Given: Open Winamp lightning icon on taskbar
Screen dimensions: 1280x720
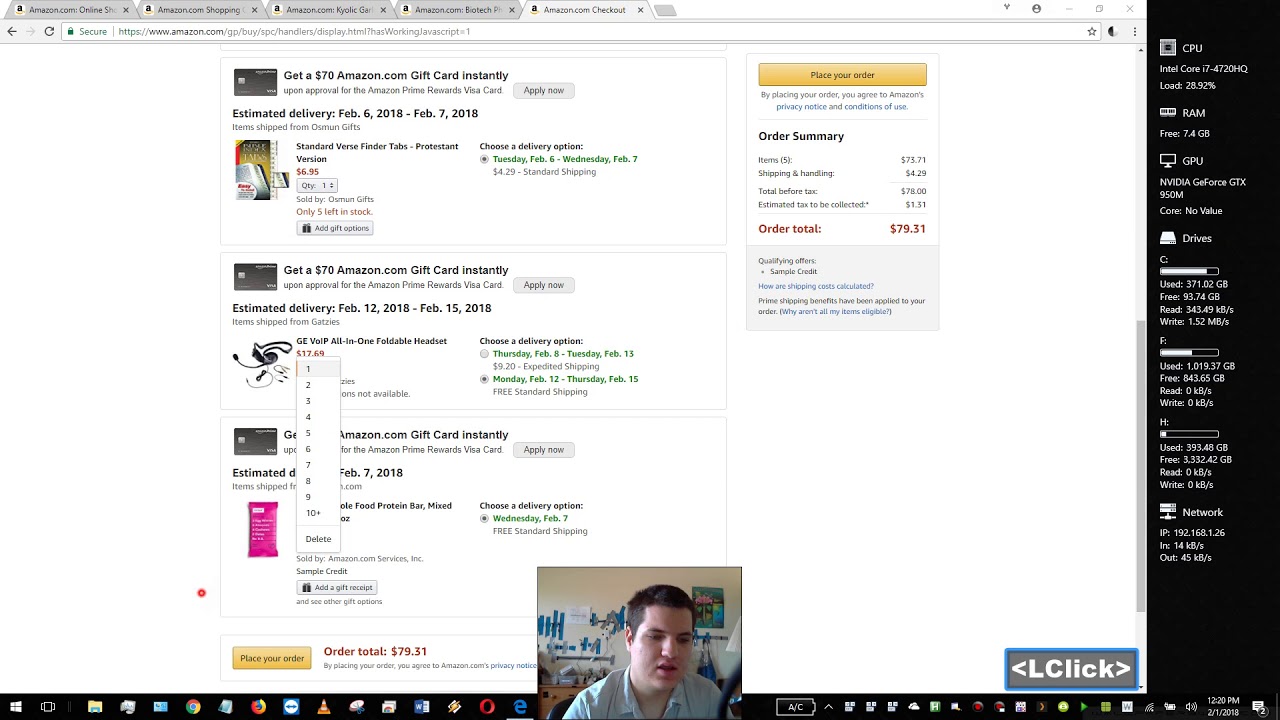Looking at the screenshot, I should tap(454, 707).
